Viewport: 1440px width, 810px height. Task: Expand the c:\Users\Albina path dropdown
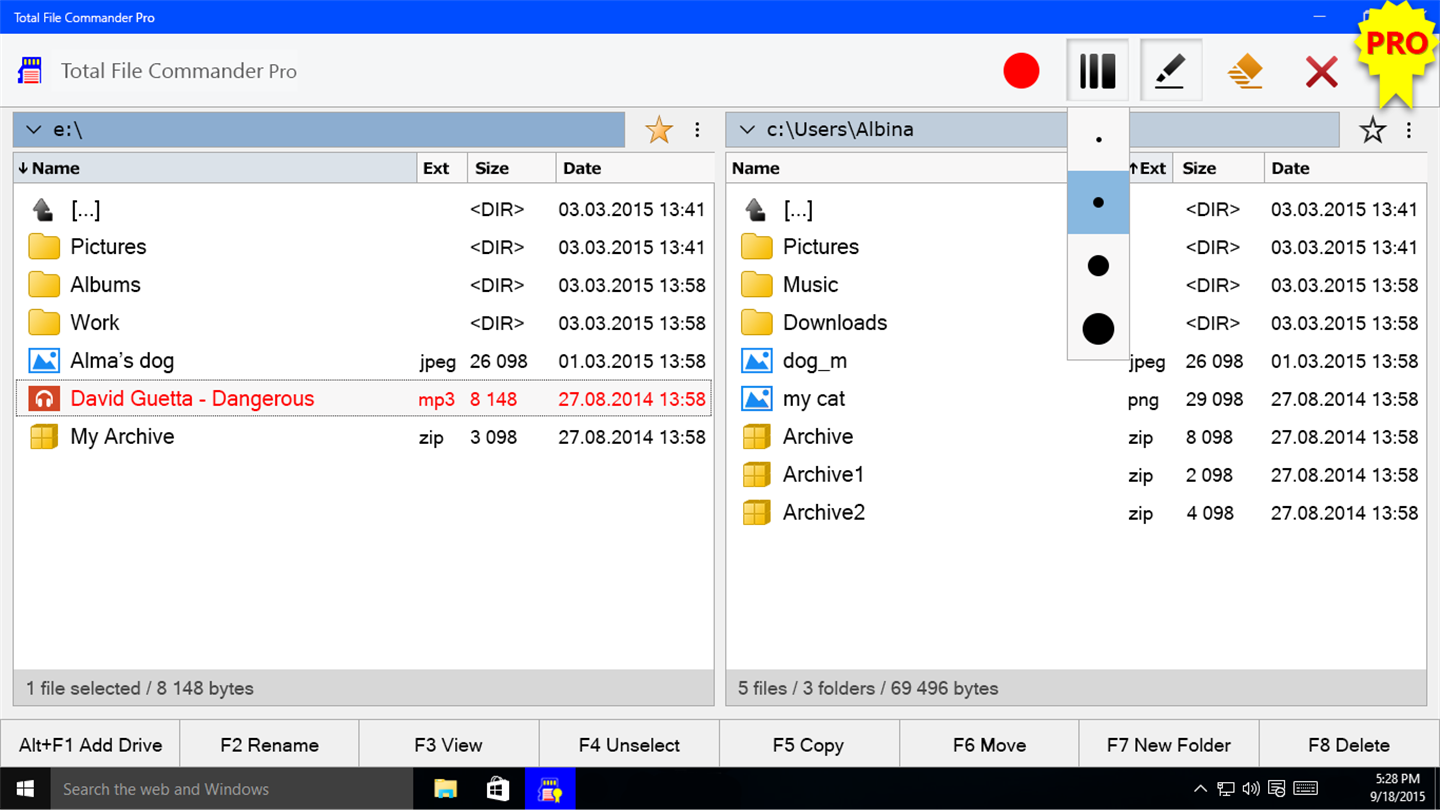click(x=747, y=130)
